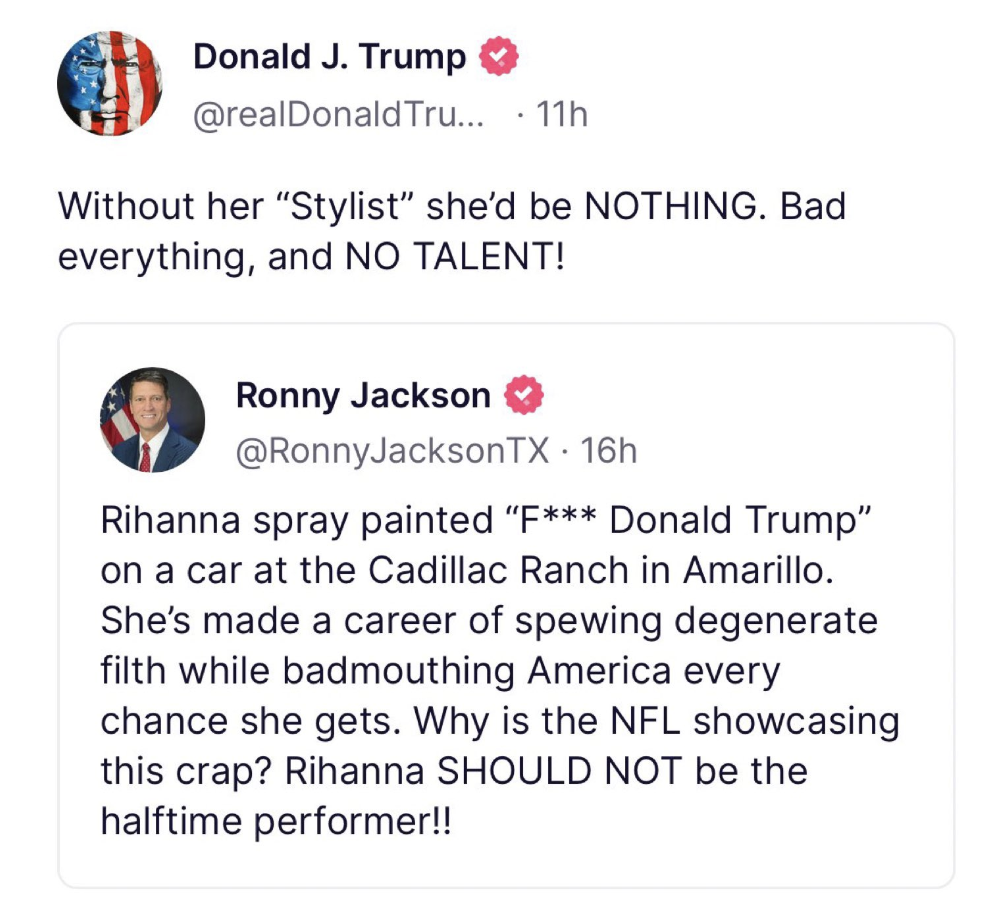Open the Ronny Jackson display name
This screenshot has height=924, width=998.
363,396
